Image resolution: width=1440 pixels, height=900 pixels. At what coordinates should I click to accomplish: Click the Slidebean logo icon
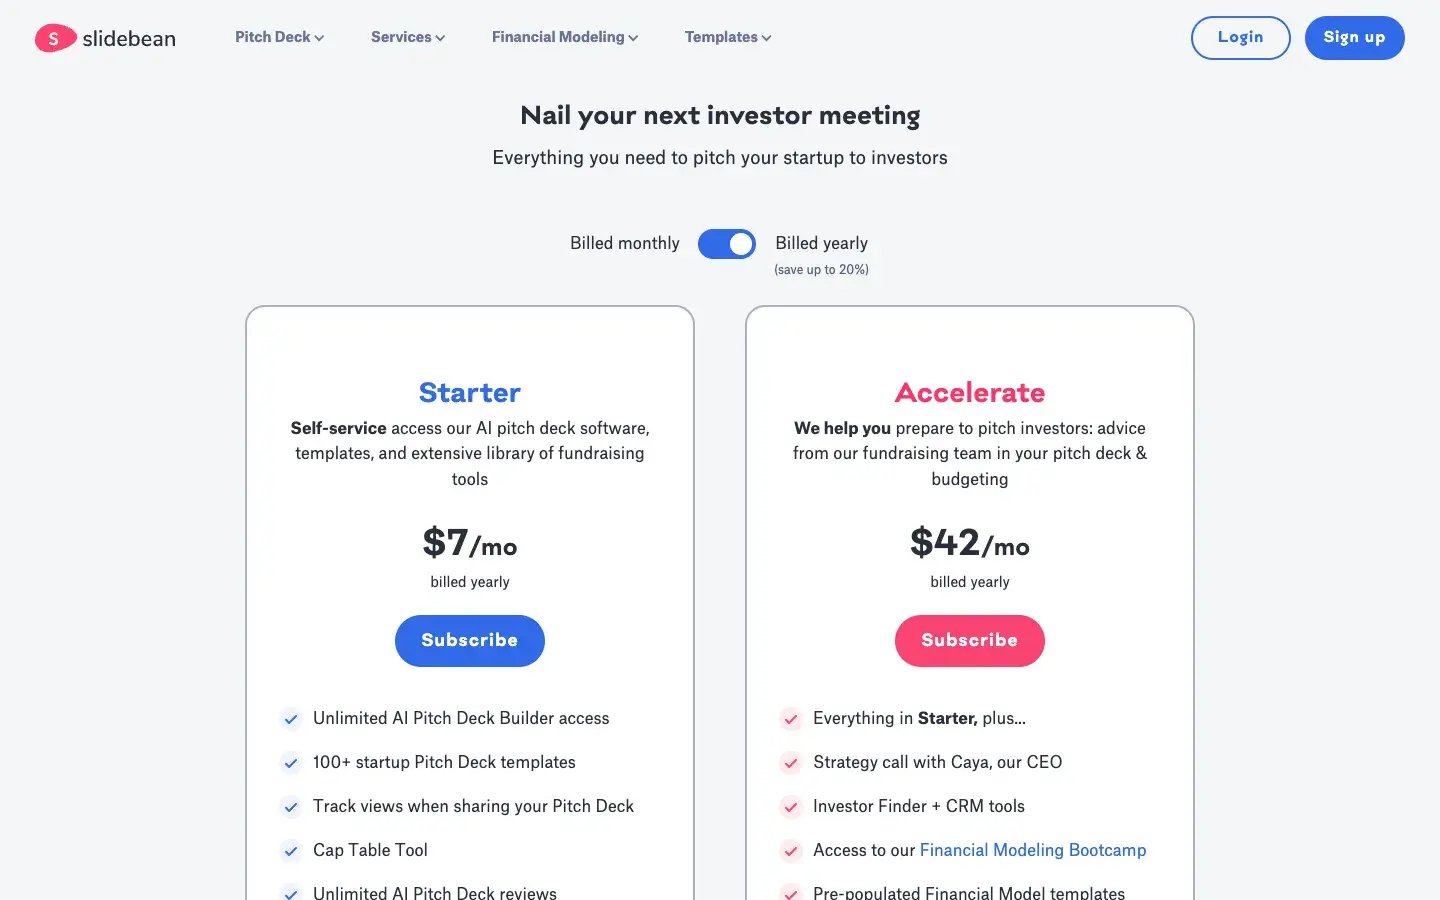(55, 38)
